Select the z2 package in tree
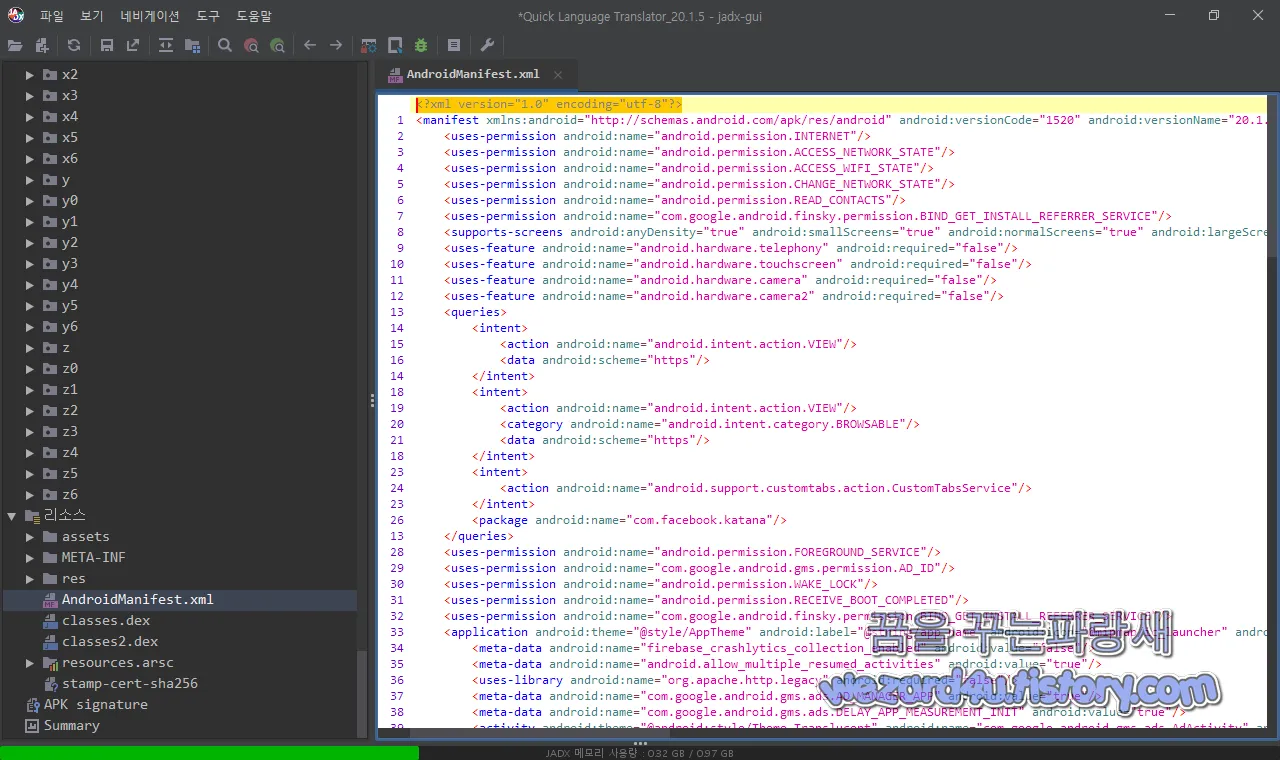 69,411
